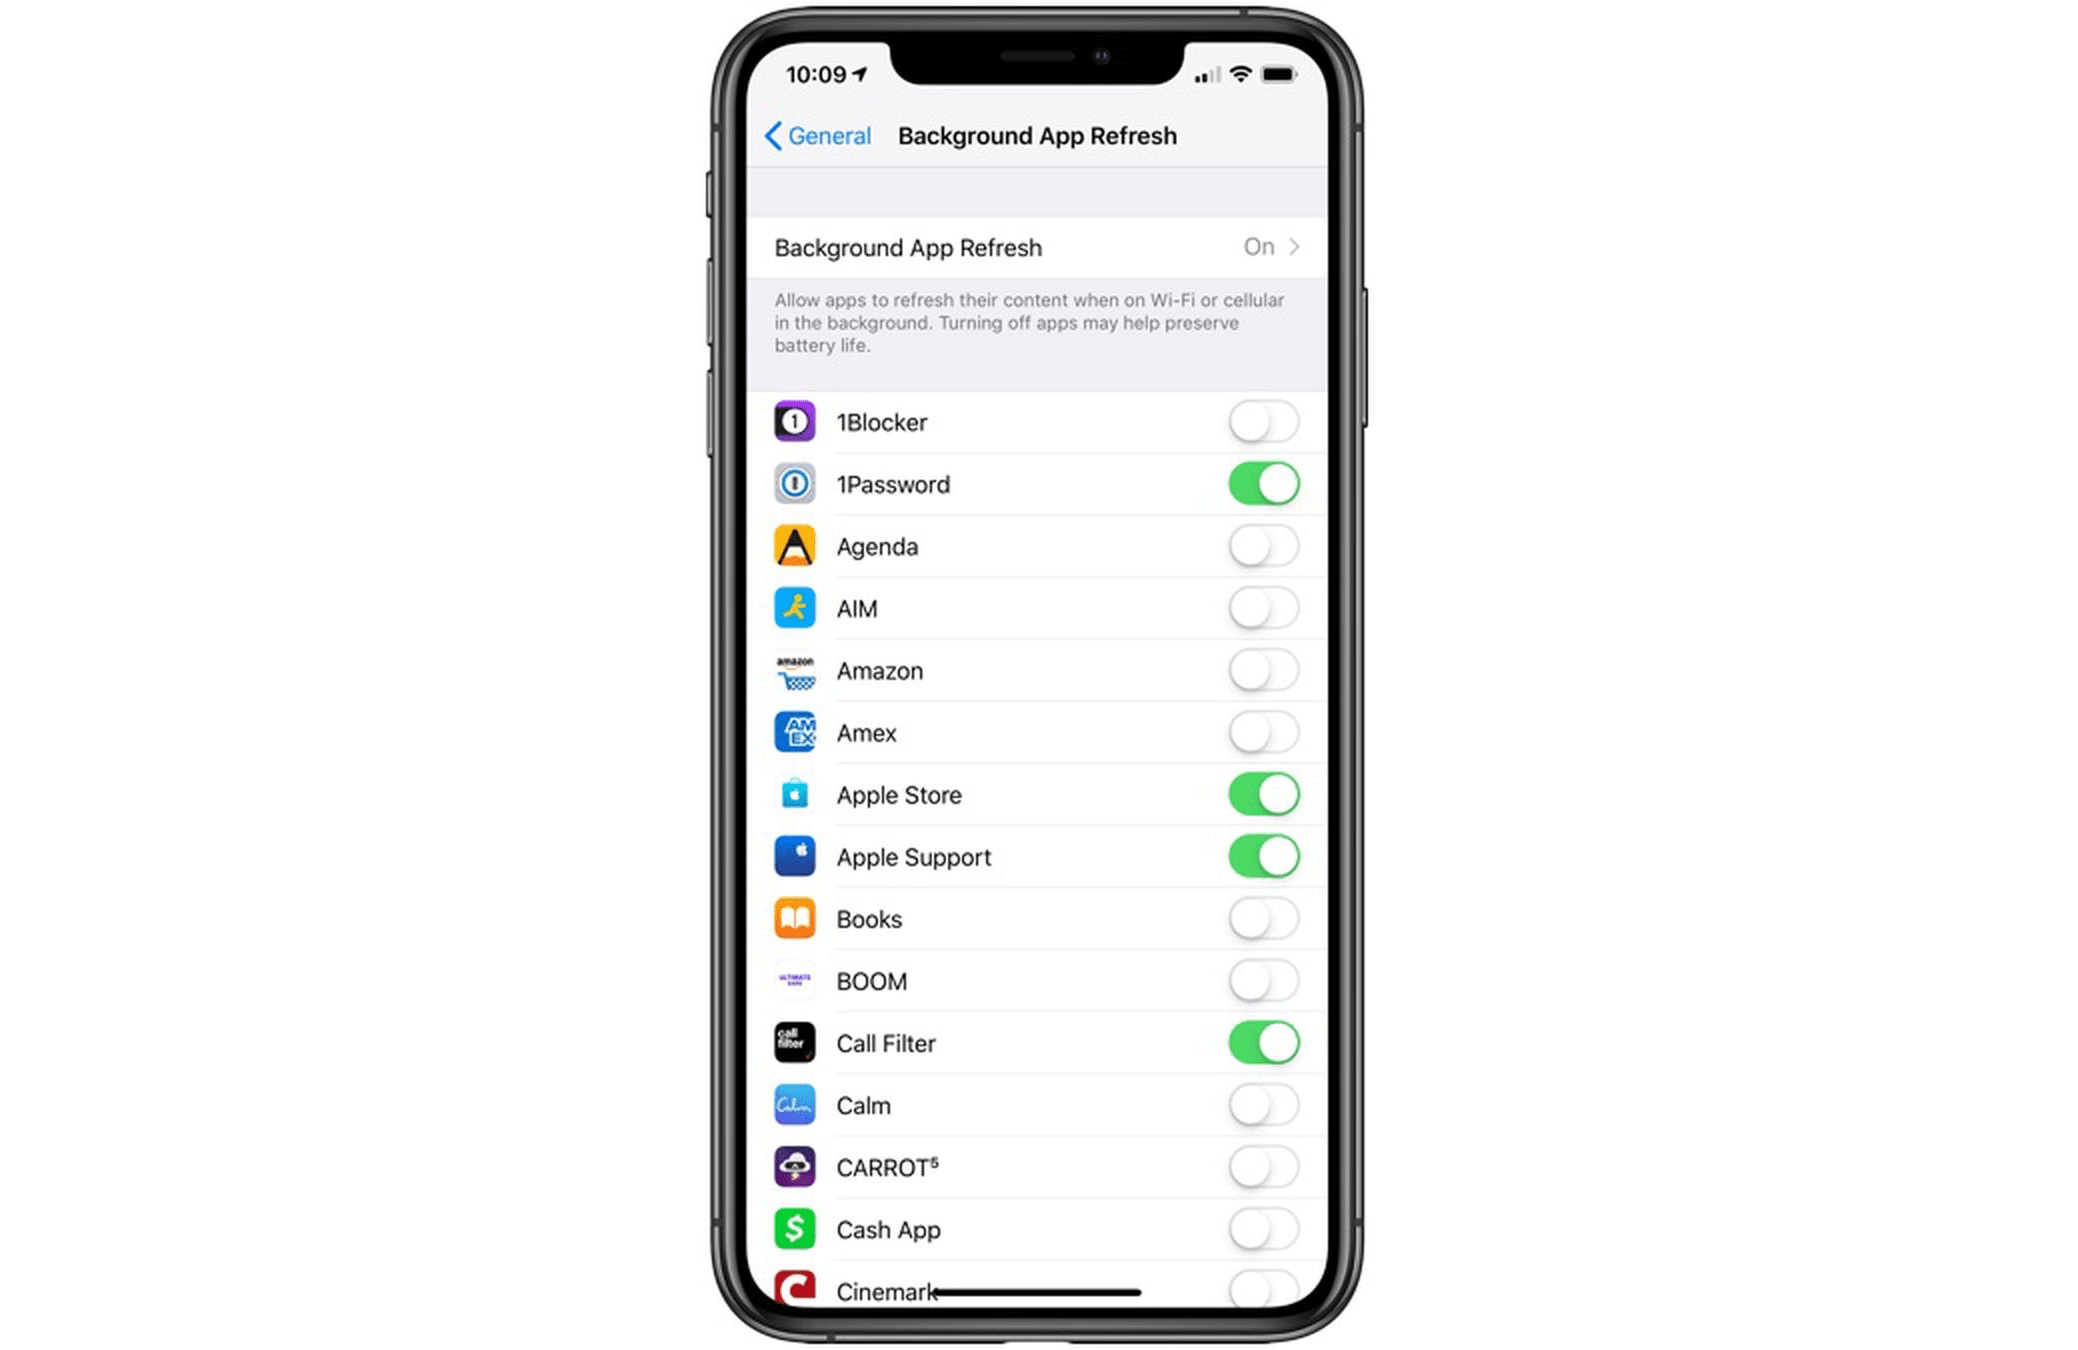This screenshot has height=1350, width=2078.
Task: Tap General back button
Action: (x=803, y=135)
